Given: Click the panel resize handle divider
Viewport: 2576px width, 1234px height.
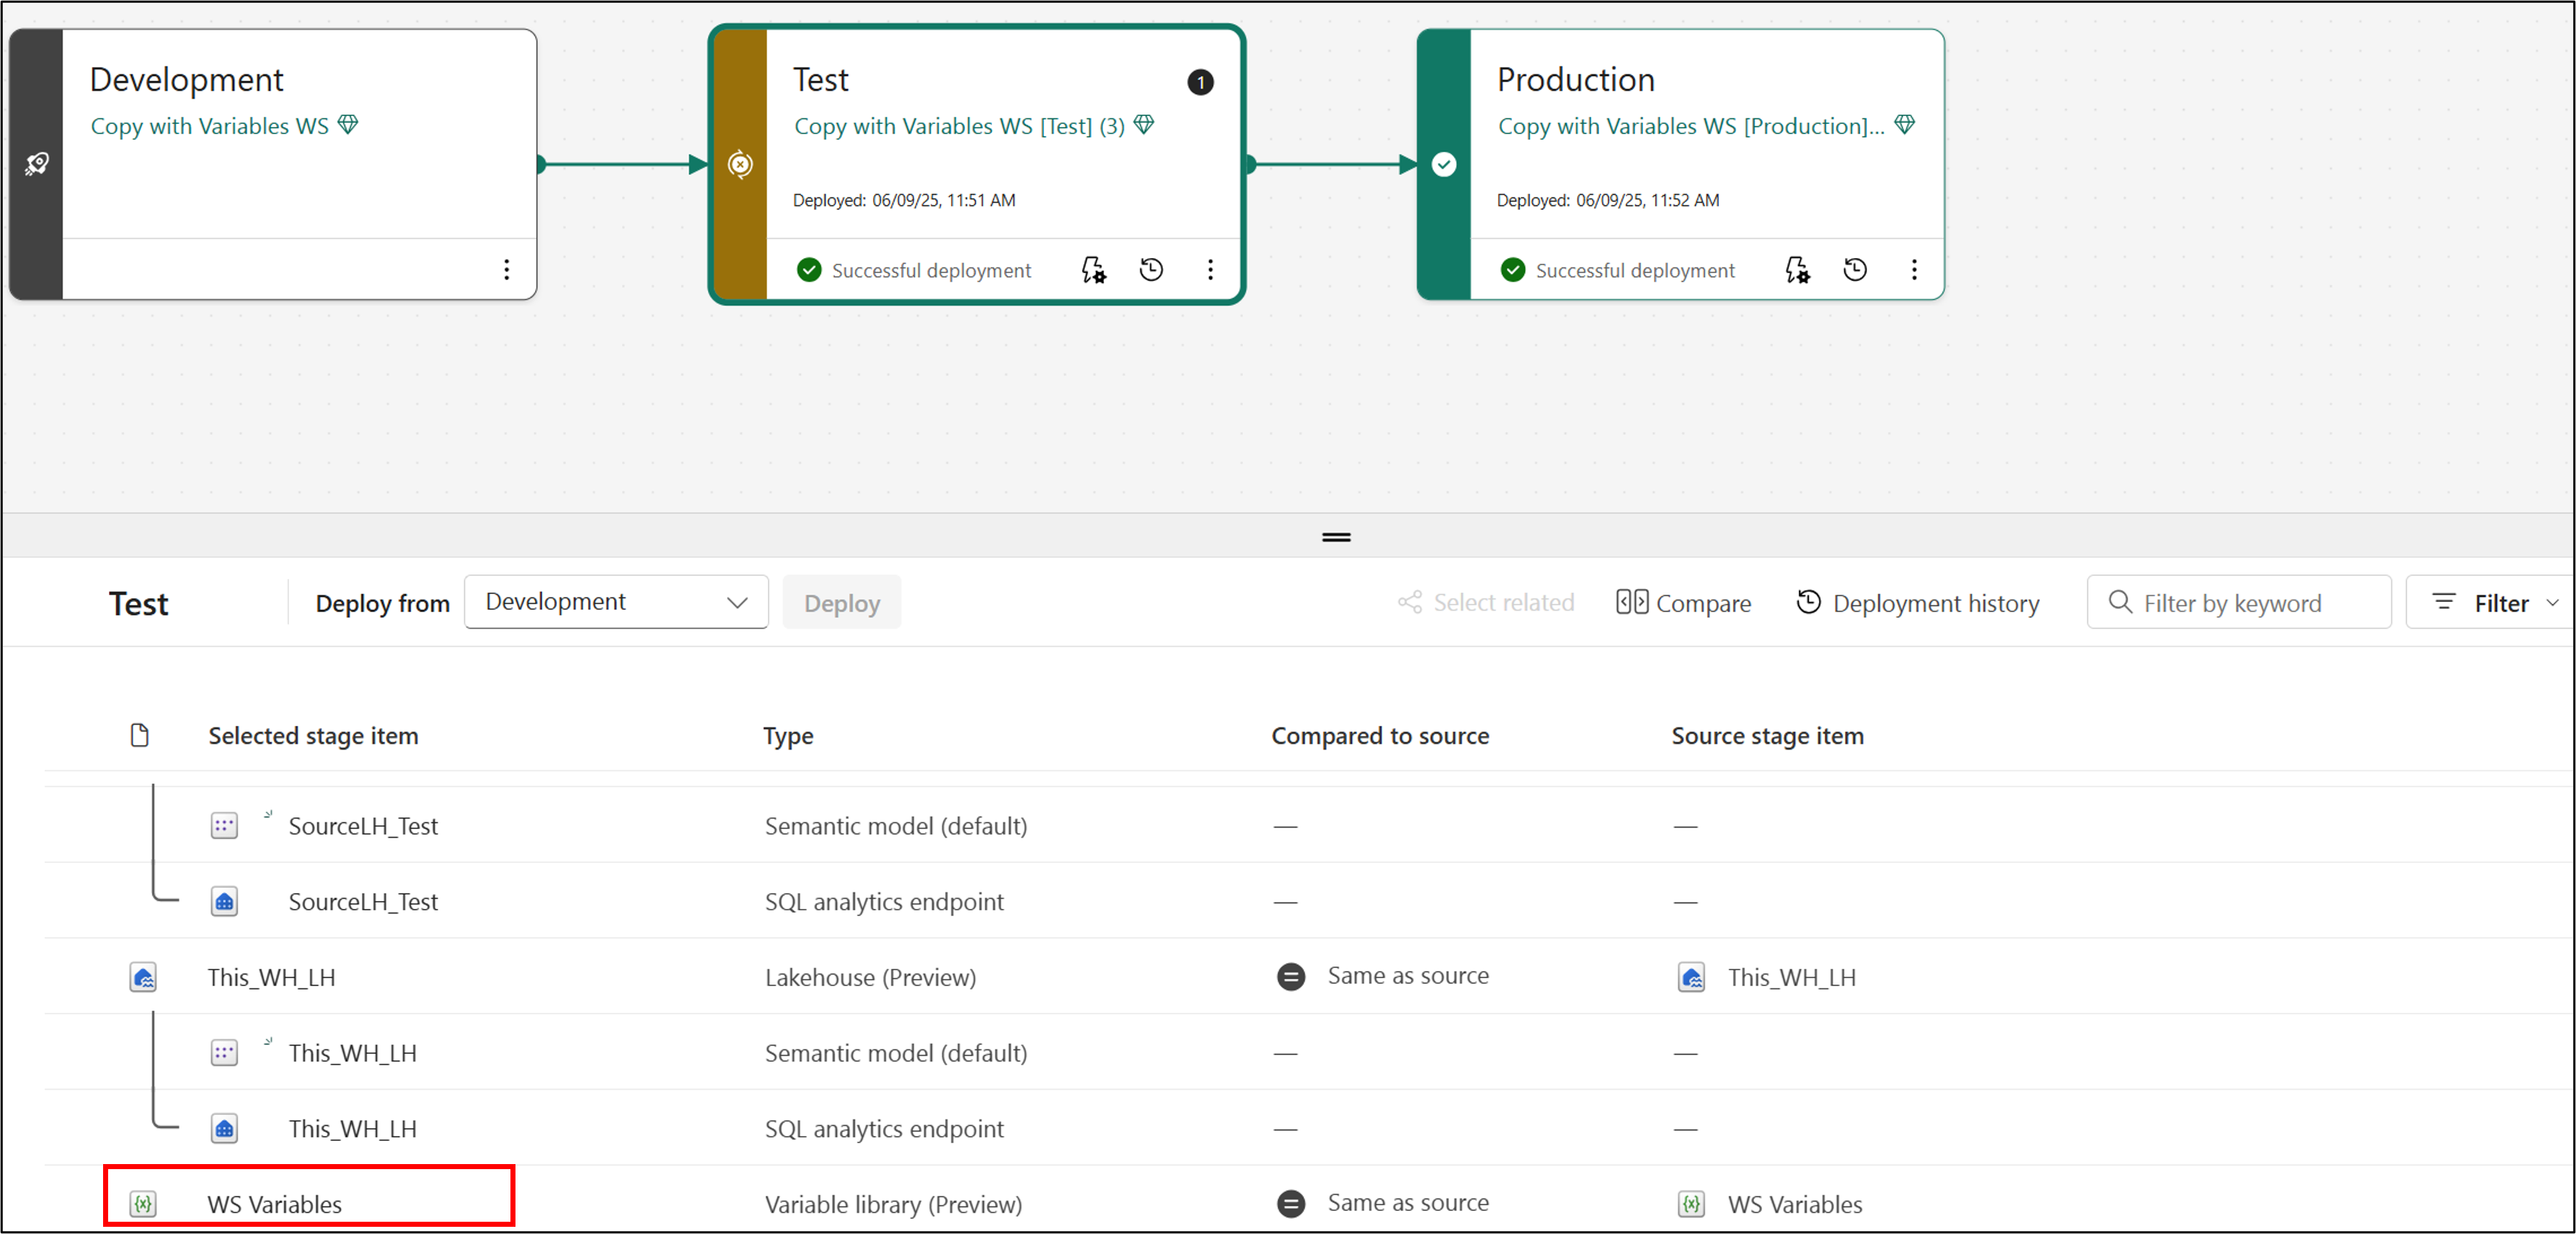Looking at the screenshot, I should point(1336,537).
